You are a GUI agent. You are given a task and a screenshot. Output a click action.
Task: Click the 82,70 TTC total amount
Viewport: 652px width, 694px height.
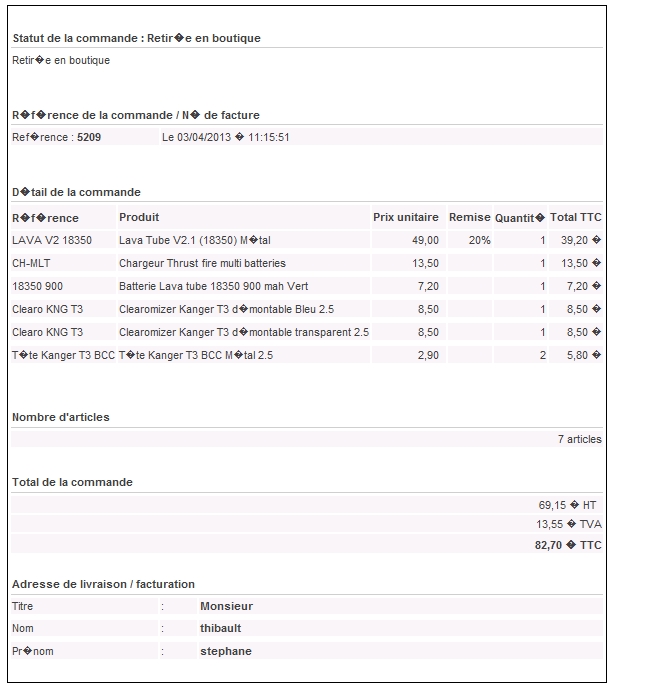pyautogui.click(x=568, y=545)
